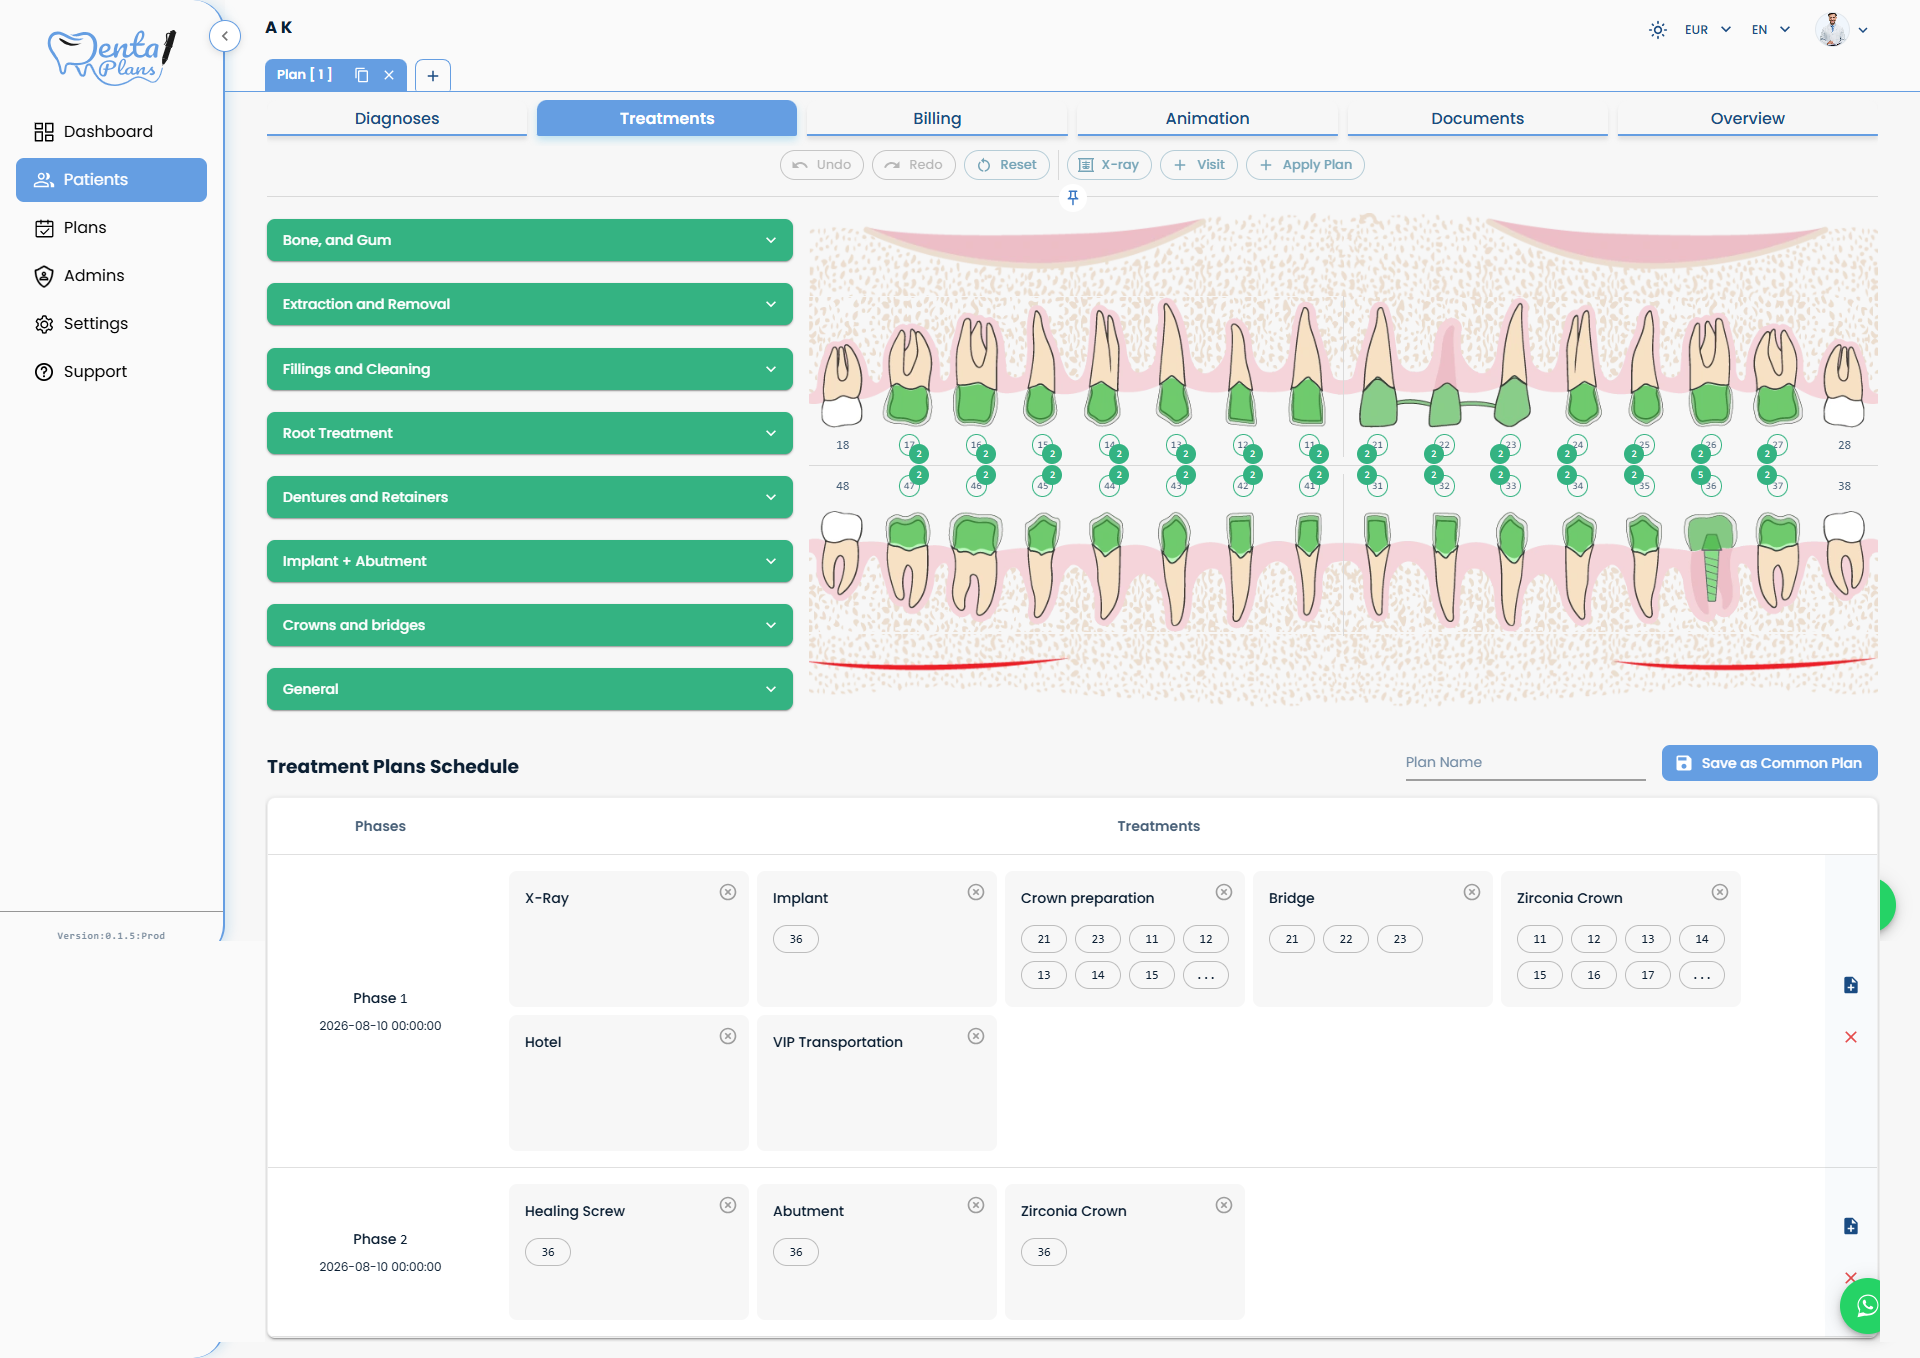This screenshot has height=1358, width=1920.
Task: Open the EUR currency dropdown
Action: [x=1708, y=30]
